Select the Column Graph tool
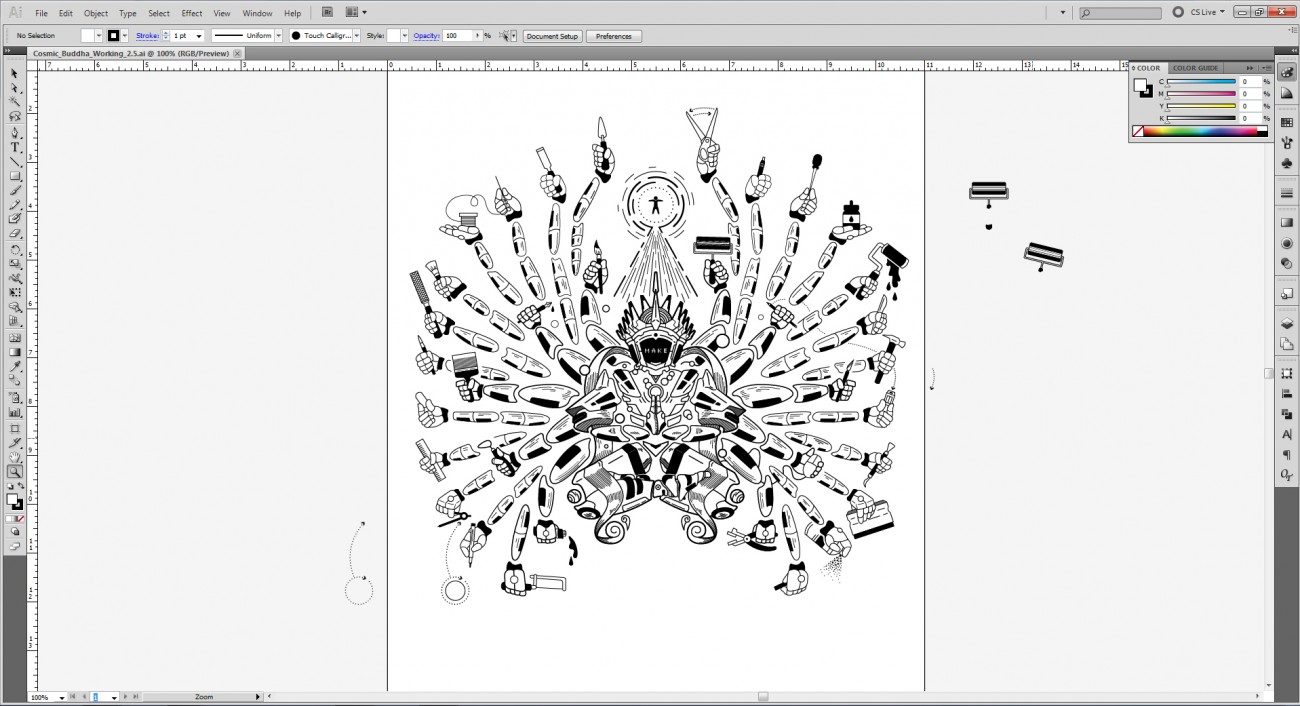The height and width of the screenshot is (706, 1300). [15, 413]
